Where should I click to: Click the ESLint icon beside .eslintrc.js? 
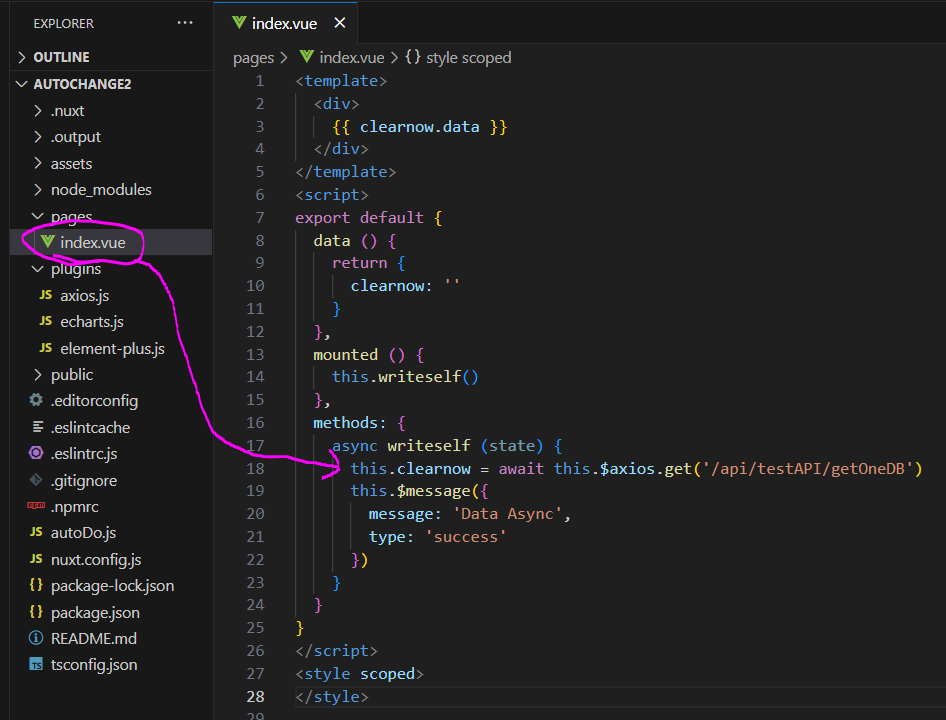click(x=36, y=454)
